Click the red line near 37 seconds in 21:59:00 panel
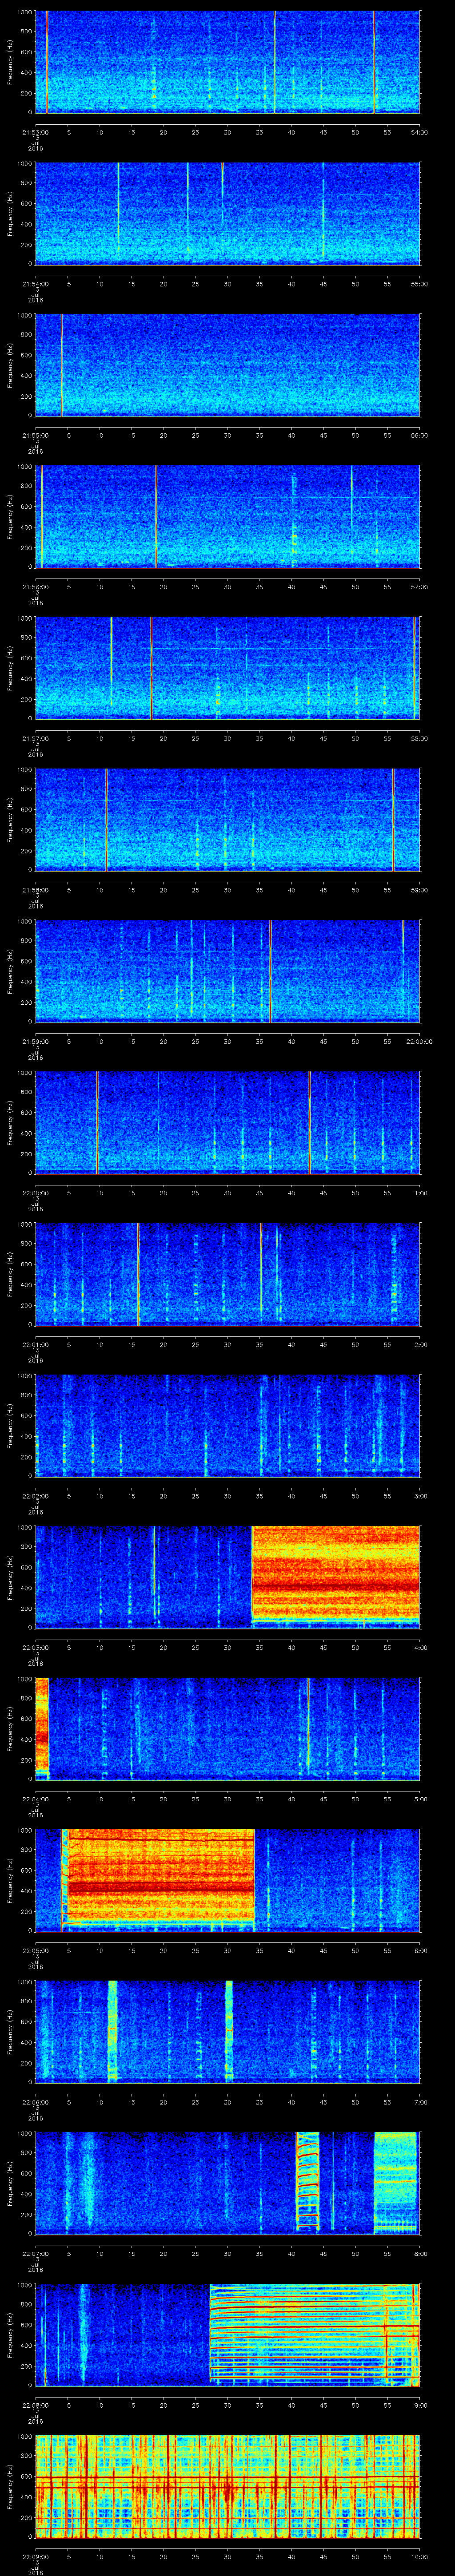455x2576 pixels. pyautogui.click(x=270, y=971)
